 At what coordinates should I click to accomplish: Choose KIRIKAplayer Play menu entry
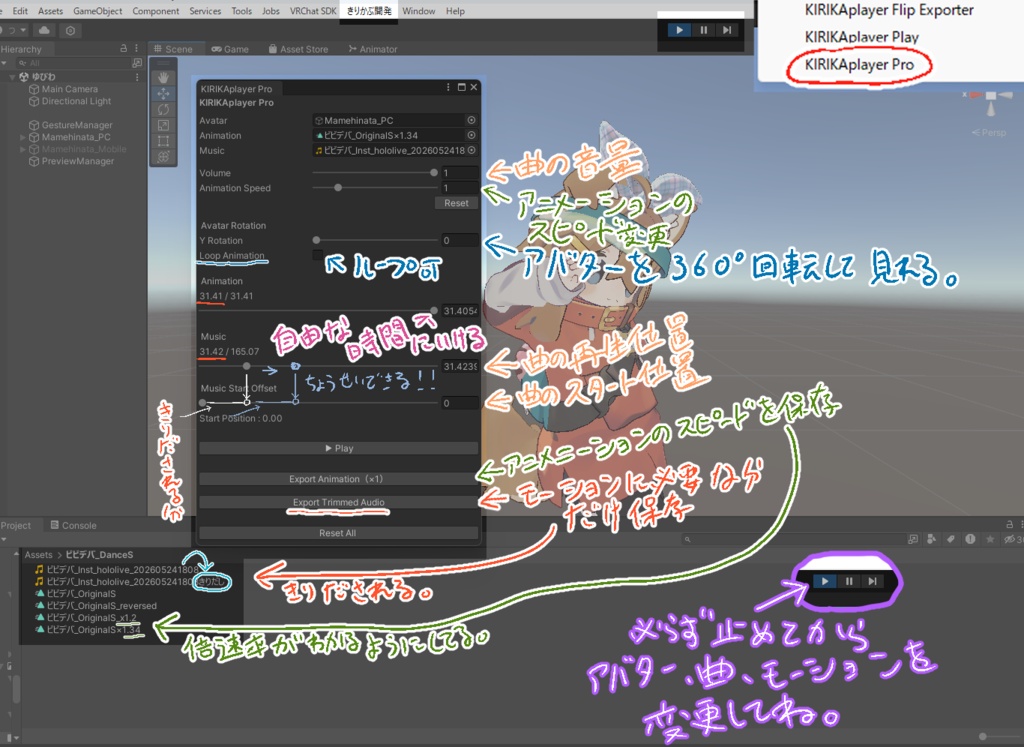coord(861,37)
